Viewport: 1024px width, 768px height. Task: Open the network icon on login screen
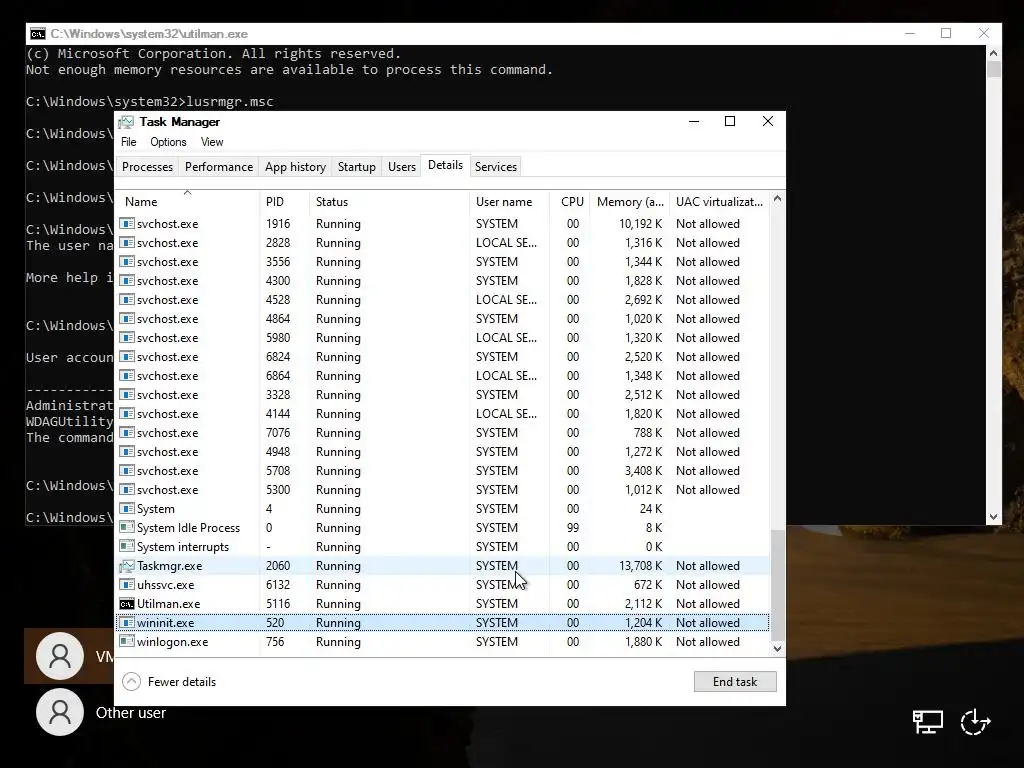click(927, 722)
